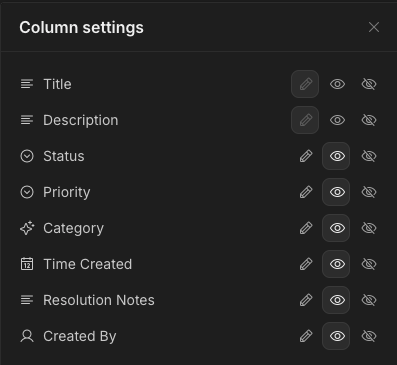
Task: Edit the Priority column with pencil icon
Action: tap(306, 192)
